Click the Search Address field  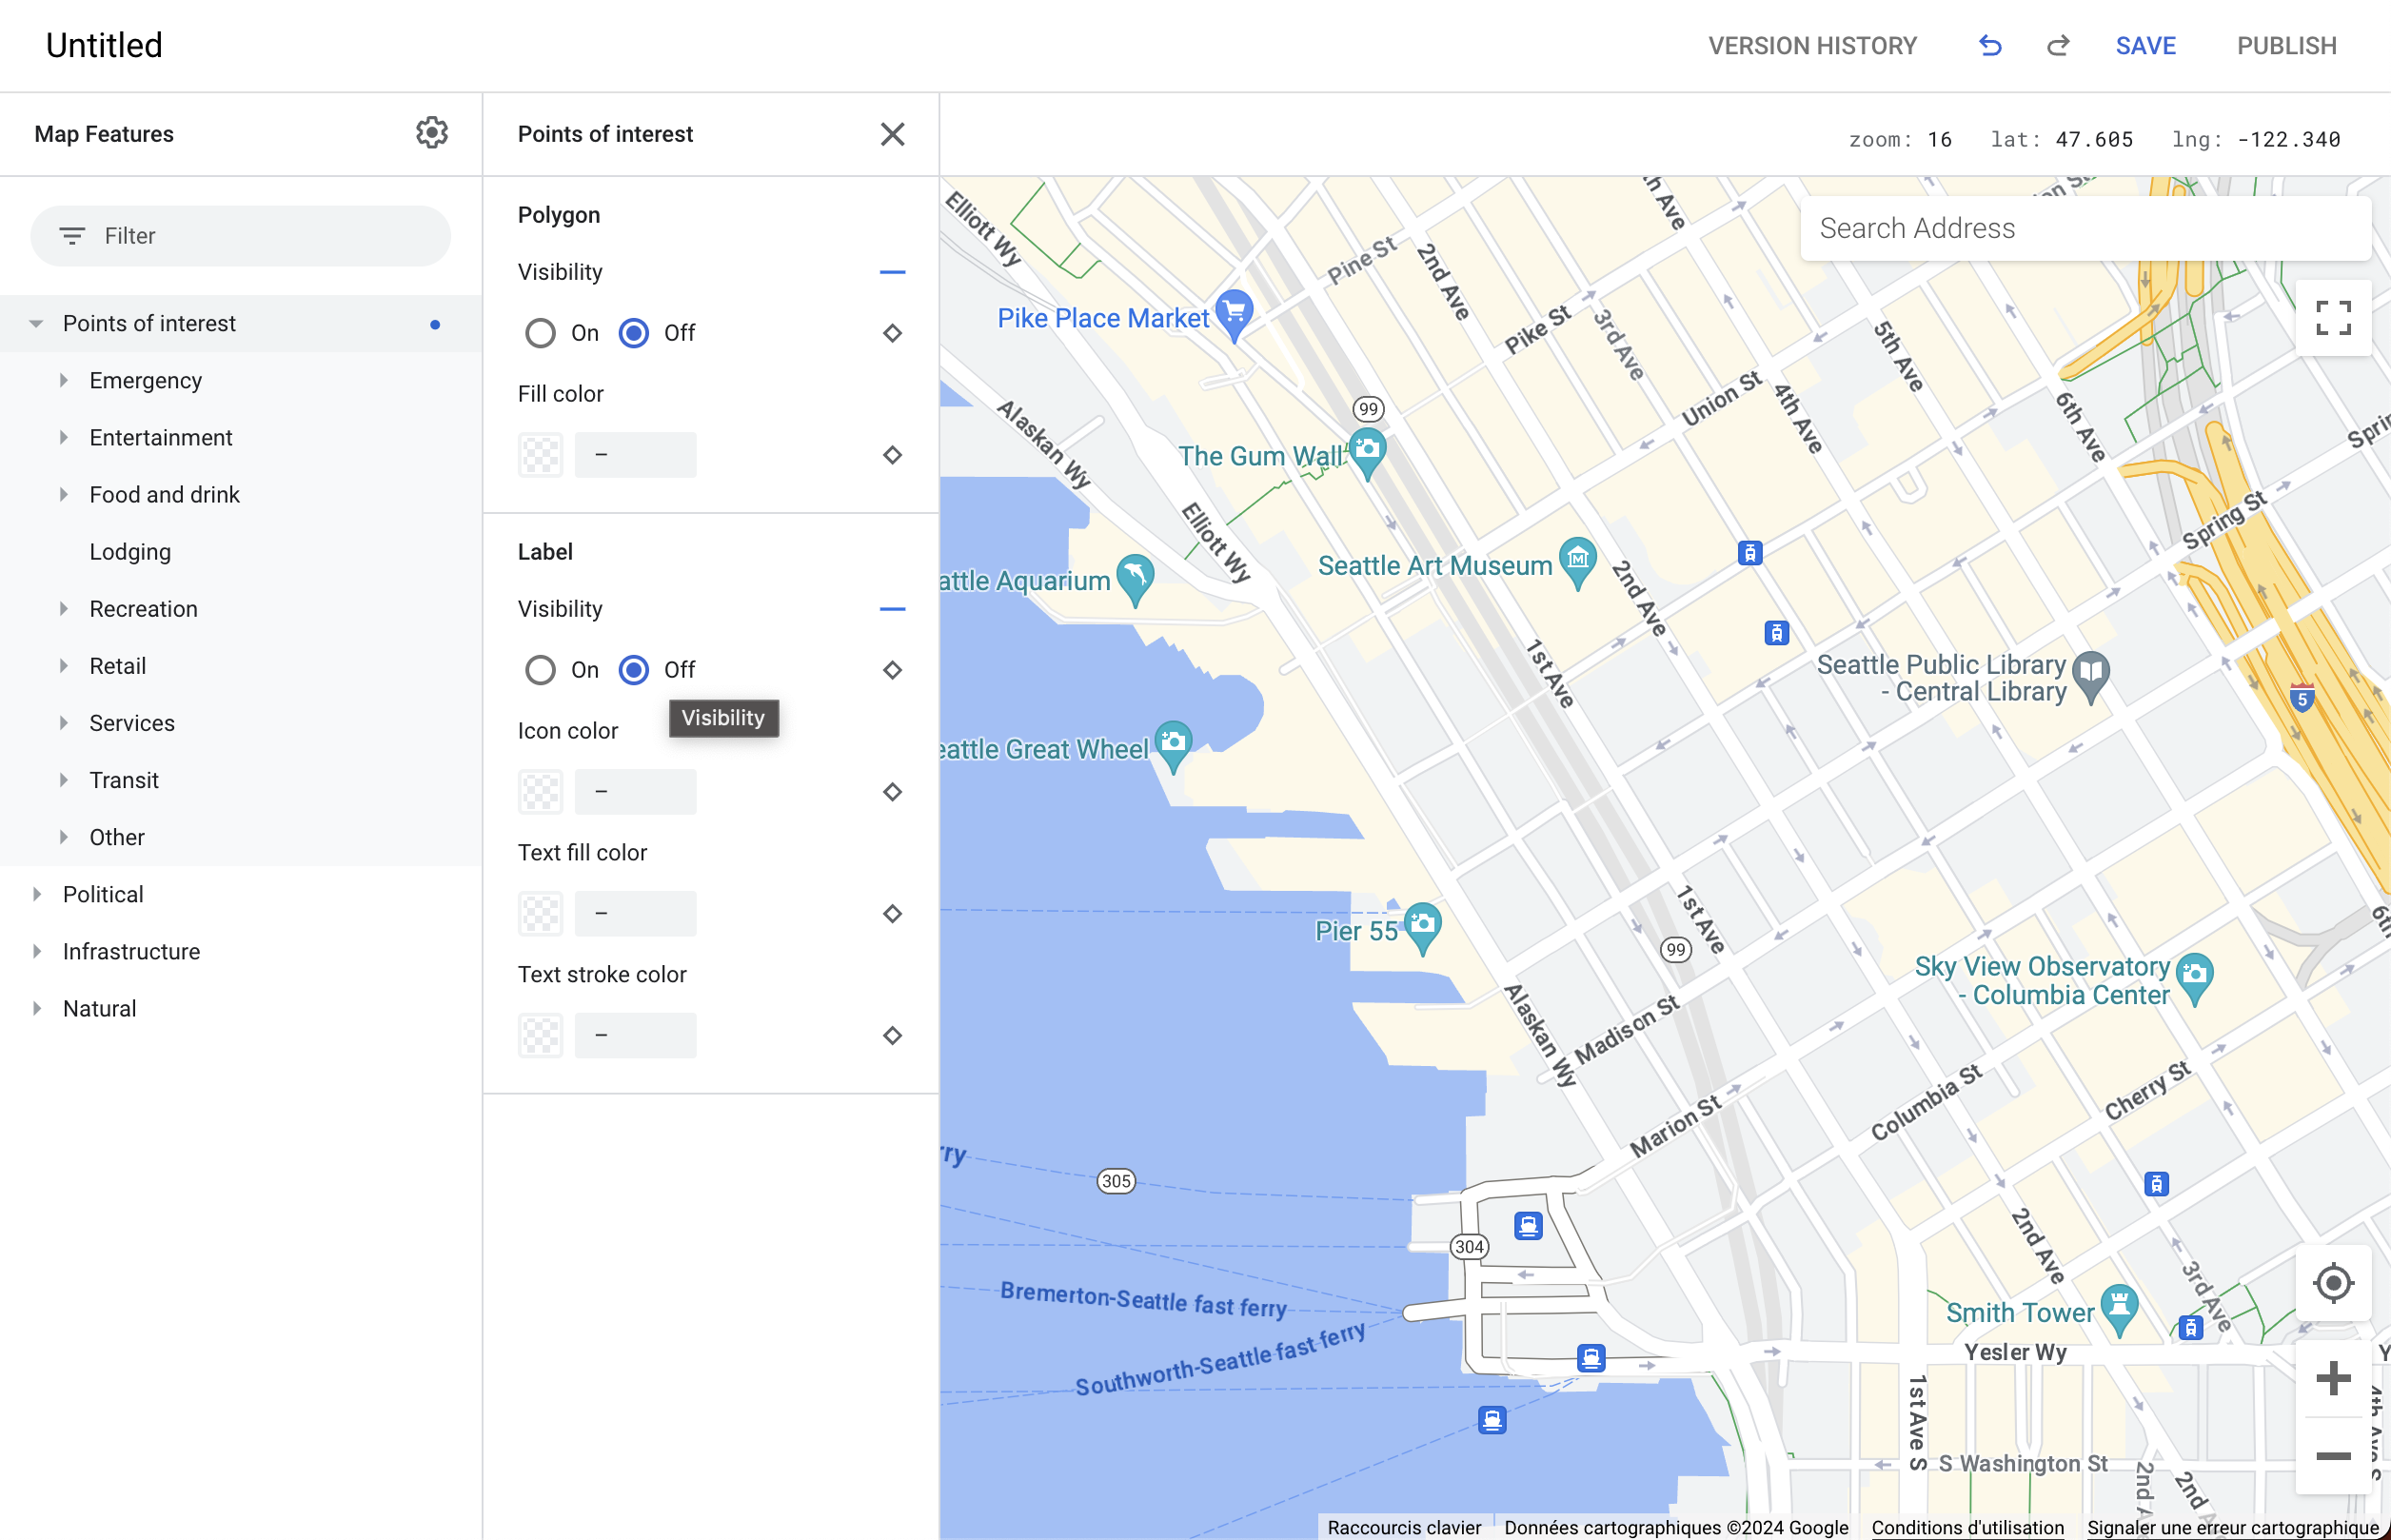pyautogui.click(x=2085, y=229)
